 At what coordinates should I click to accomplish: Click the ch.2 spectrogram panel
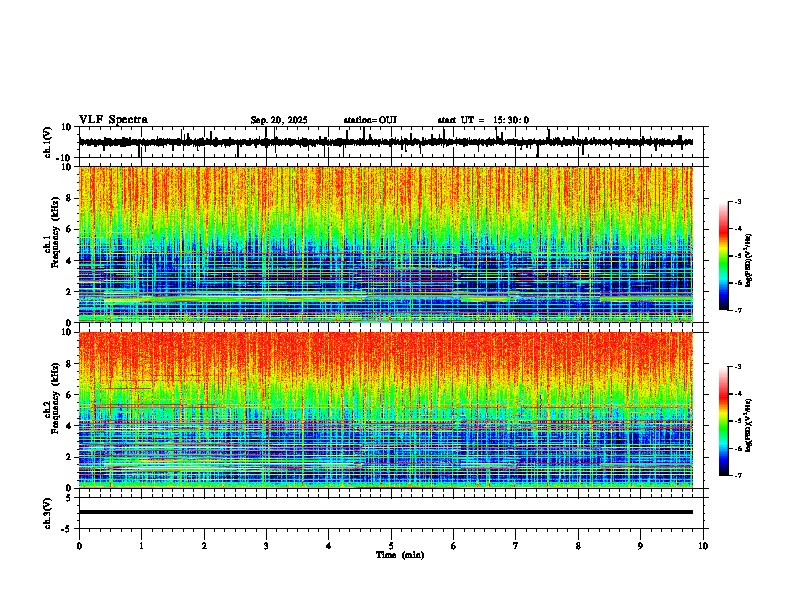point(386,410)
